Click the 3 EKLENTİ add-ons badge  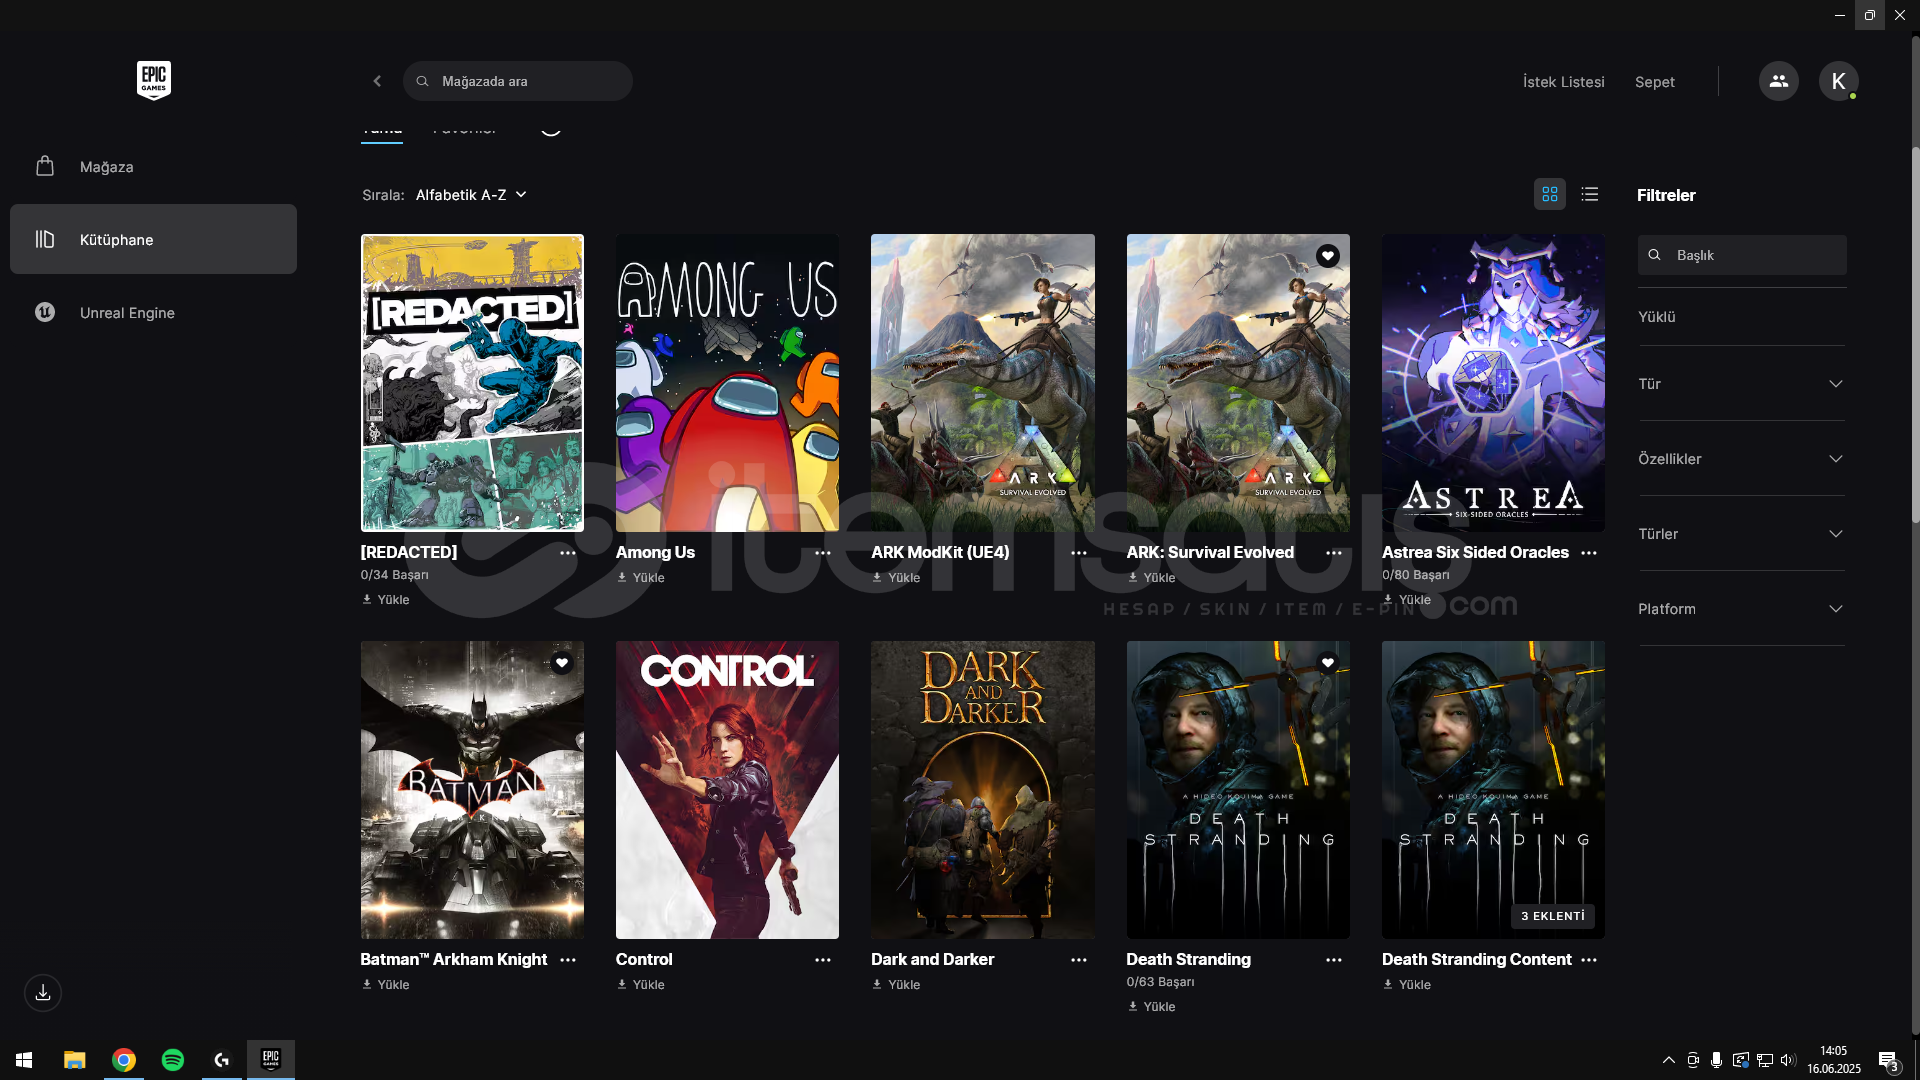(1552, 916)
